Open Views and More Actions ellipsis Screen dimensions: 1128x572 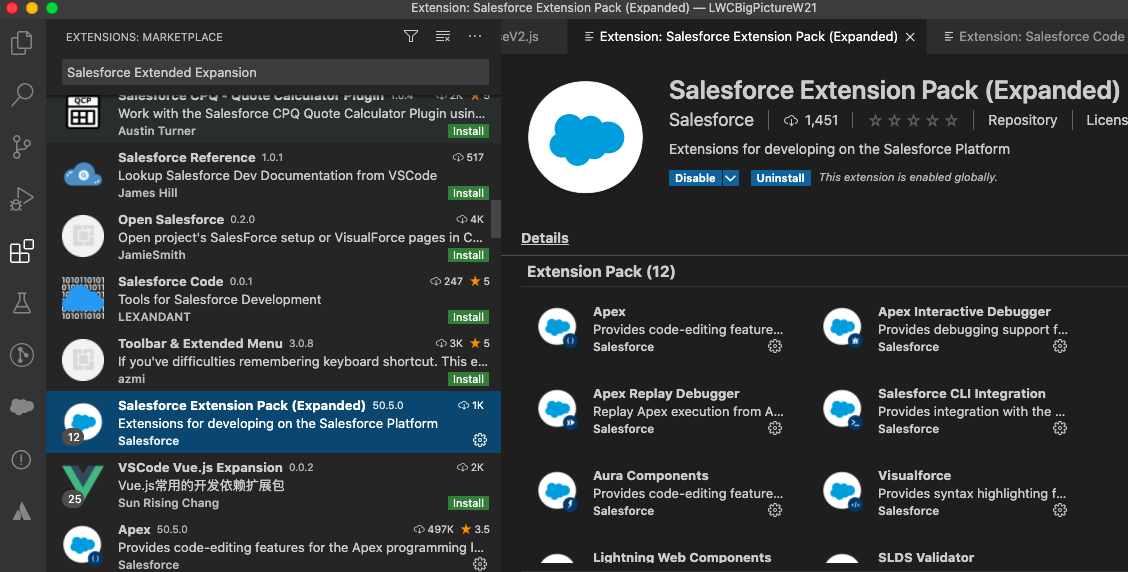point(475,37)
